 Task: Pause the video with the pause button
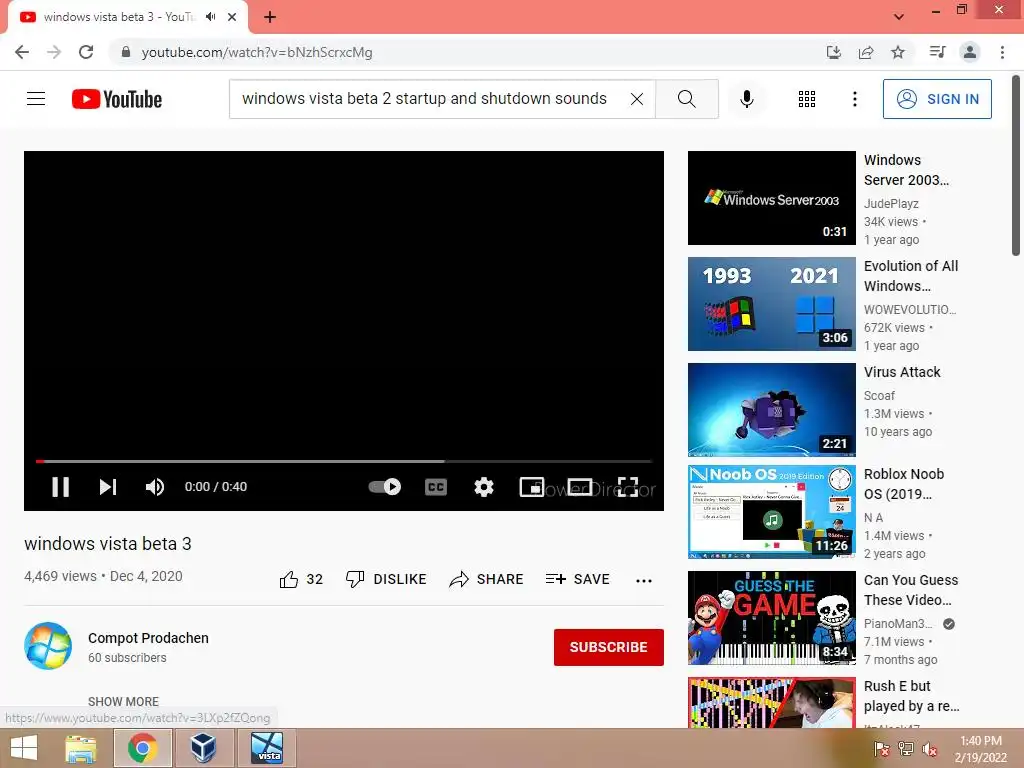click(60, 487)
